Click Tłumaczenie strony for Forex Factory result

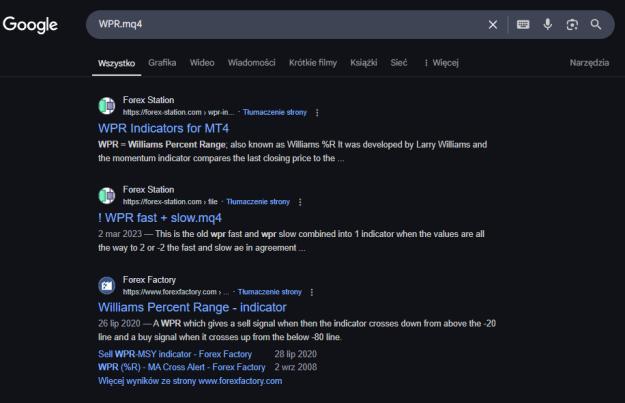click(x=270, y=292)
